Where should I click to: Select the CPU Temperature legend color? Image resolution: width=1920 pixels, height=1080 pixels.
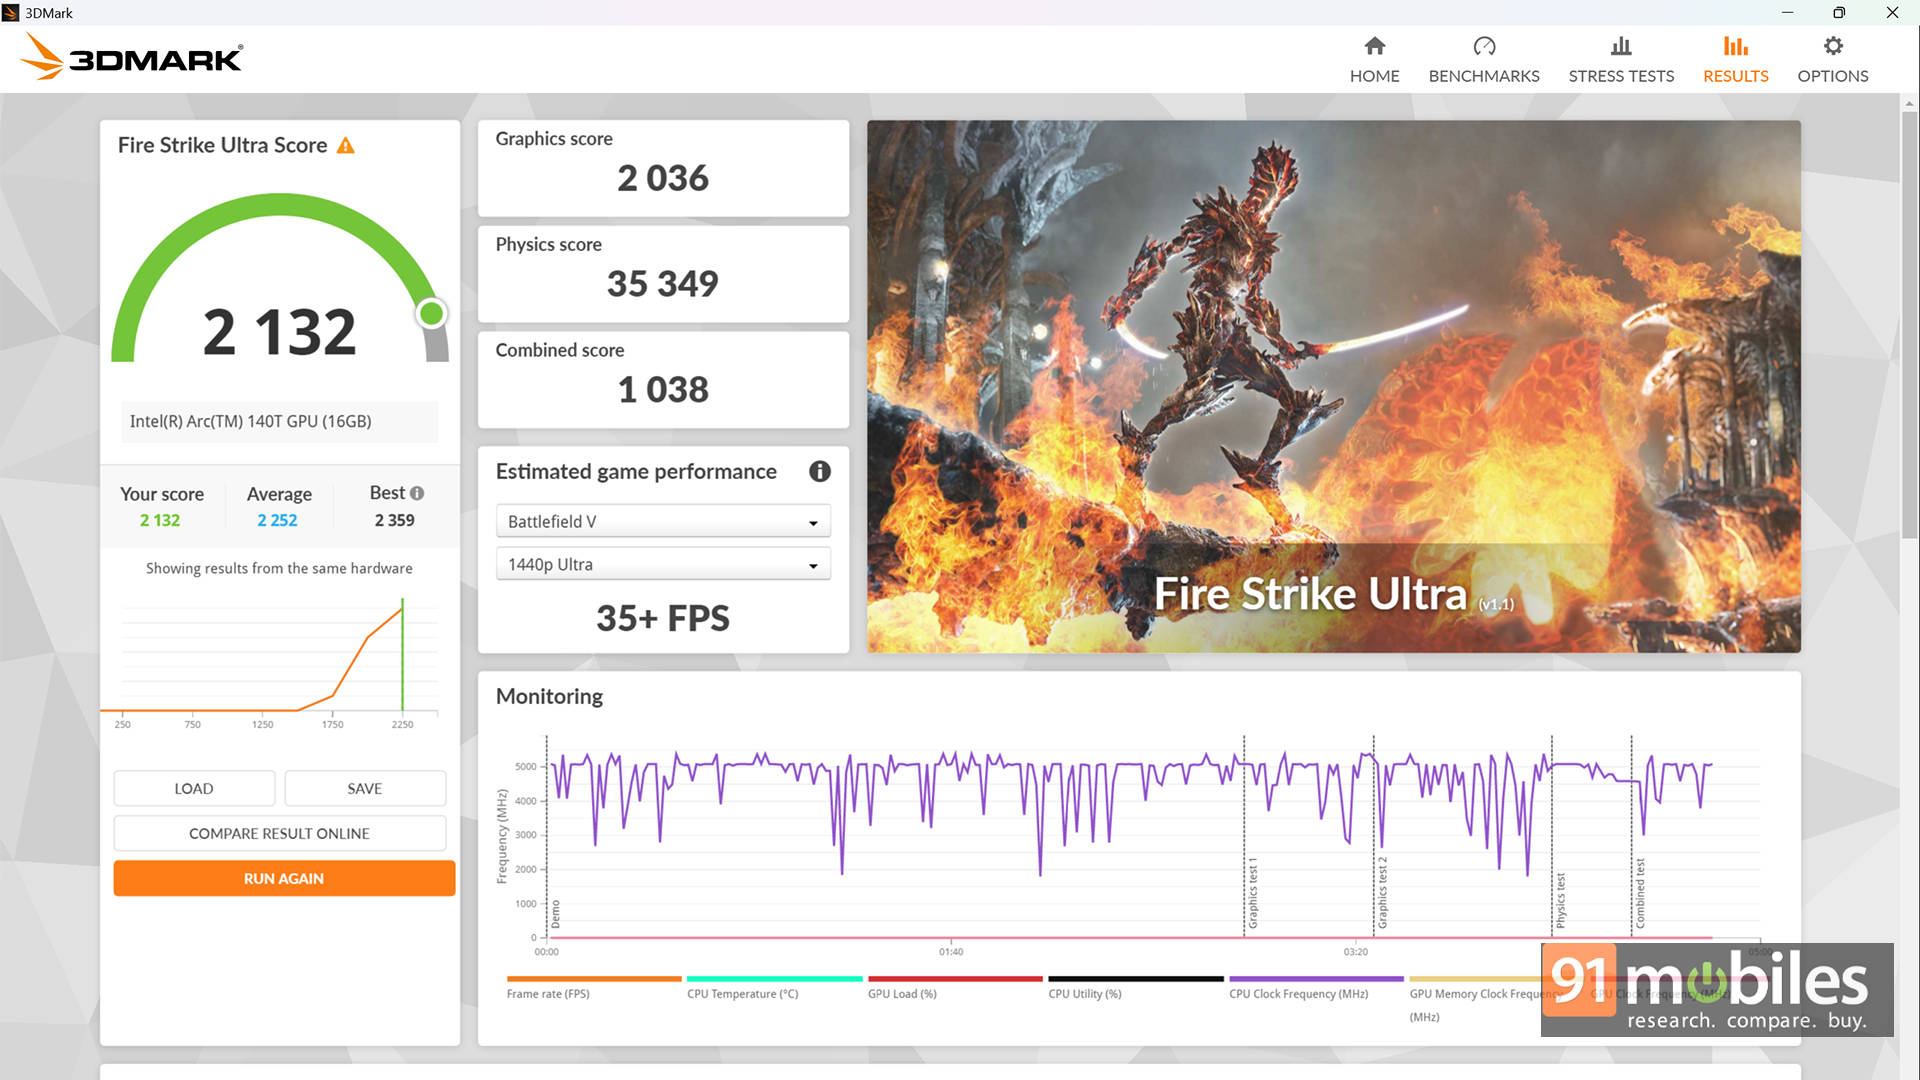775,979
